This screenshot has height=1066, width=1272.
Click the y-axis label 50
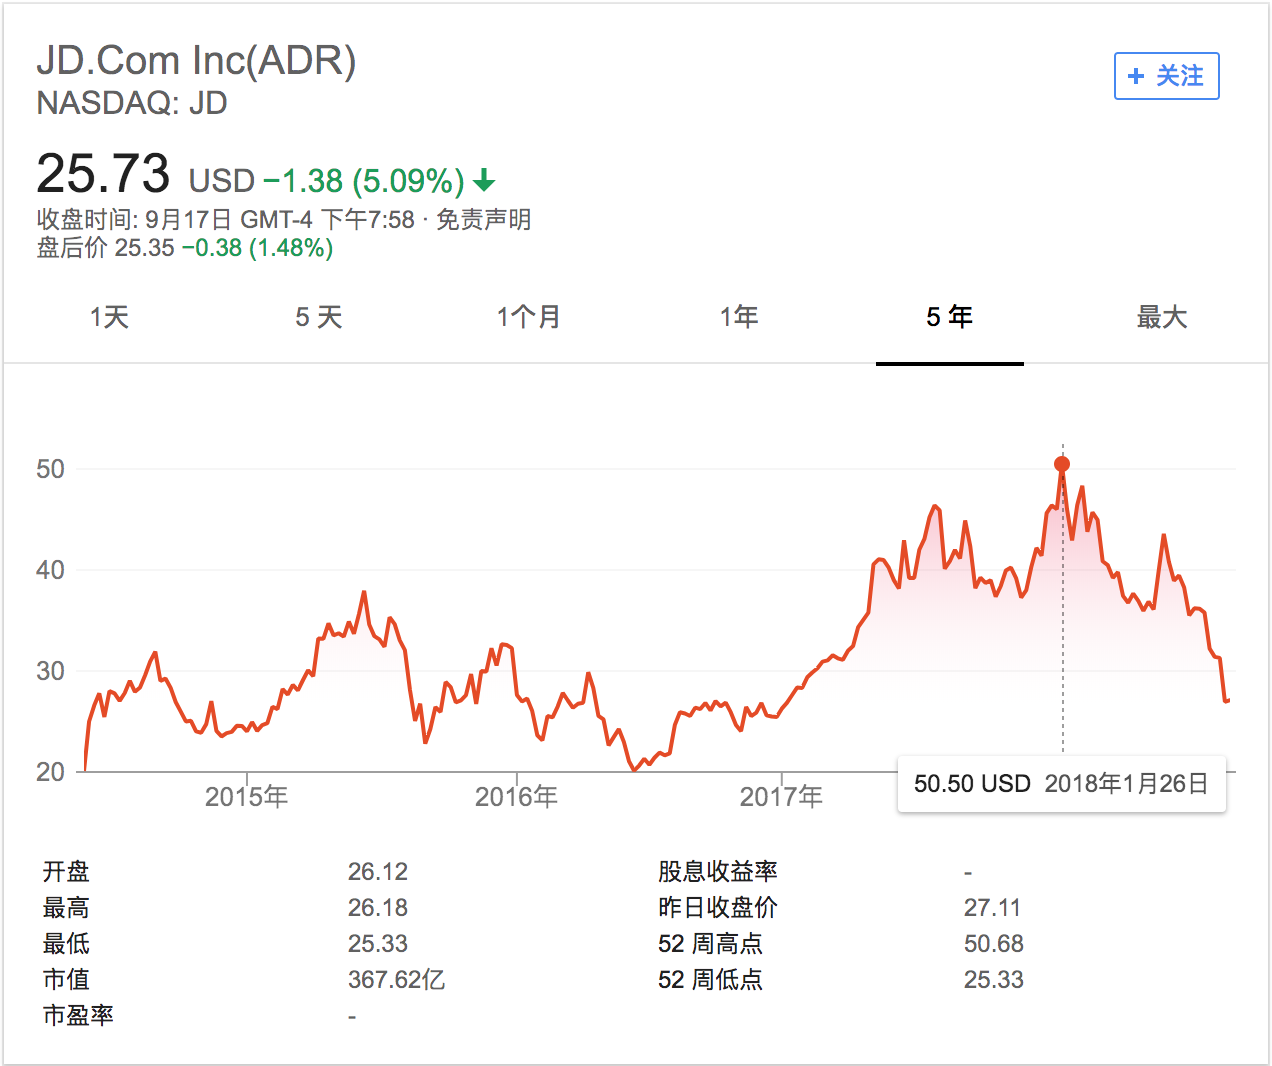(x=50, y=469)
